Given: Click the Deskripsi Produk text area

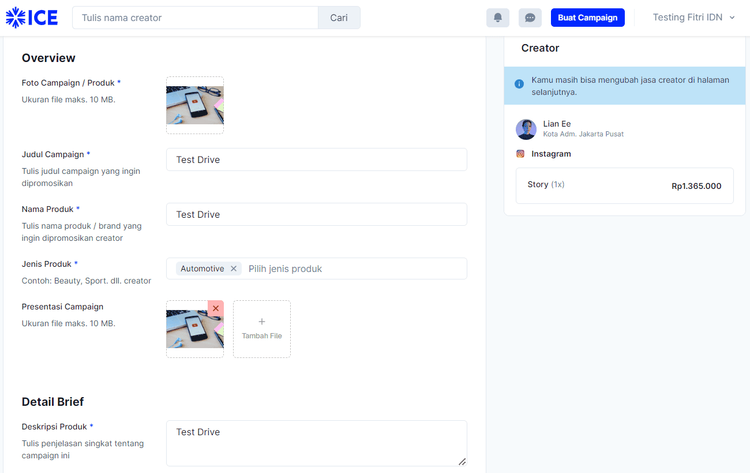Looking at the screenshot, I should [x=316, y=442].
